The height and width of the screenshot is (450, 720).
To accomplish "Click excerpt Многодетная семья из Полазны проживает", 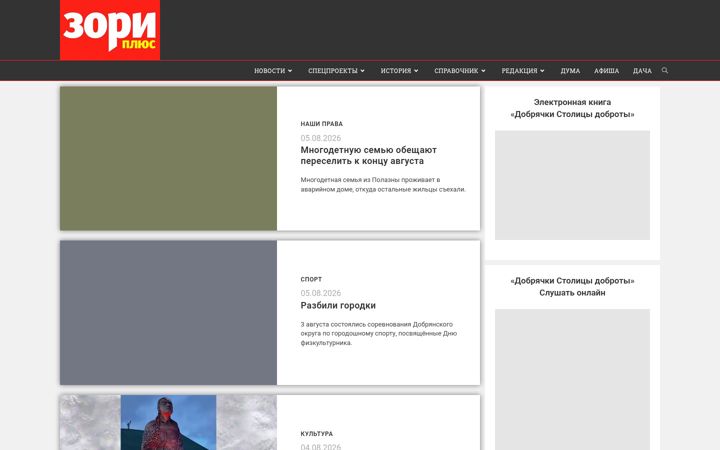I will [x=383, y=184].
